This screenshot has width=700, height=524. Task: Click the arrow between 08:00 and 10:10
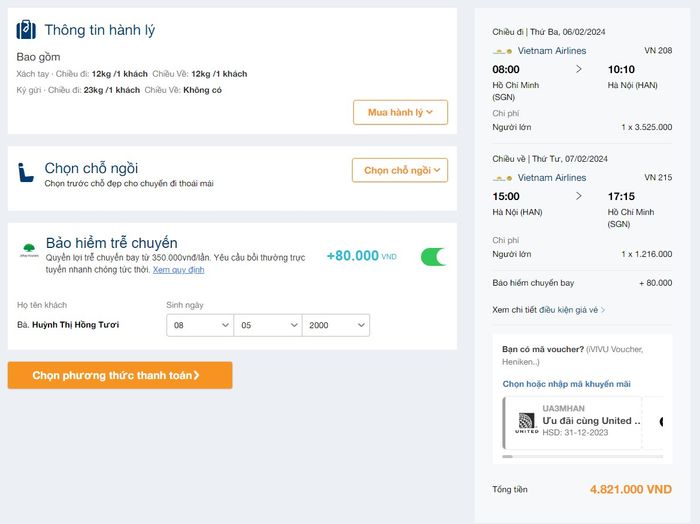578,69
